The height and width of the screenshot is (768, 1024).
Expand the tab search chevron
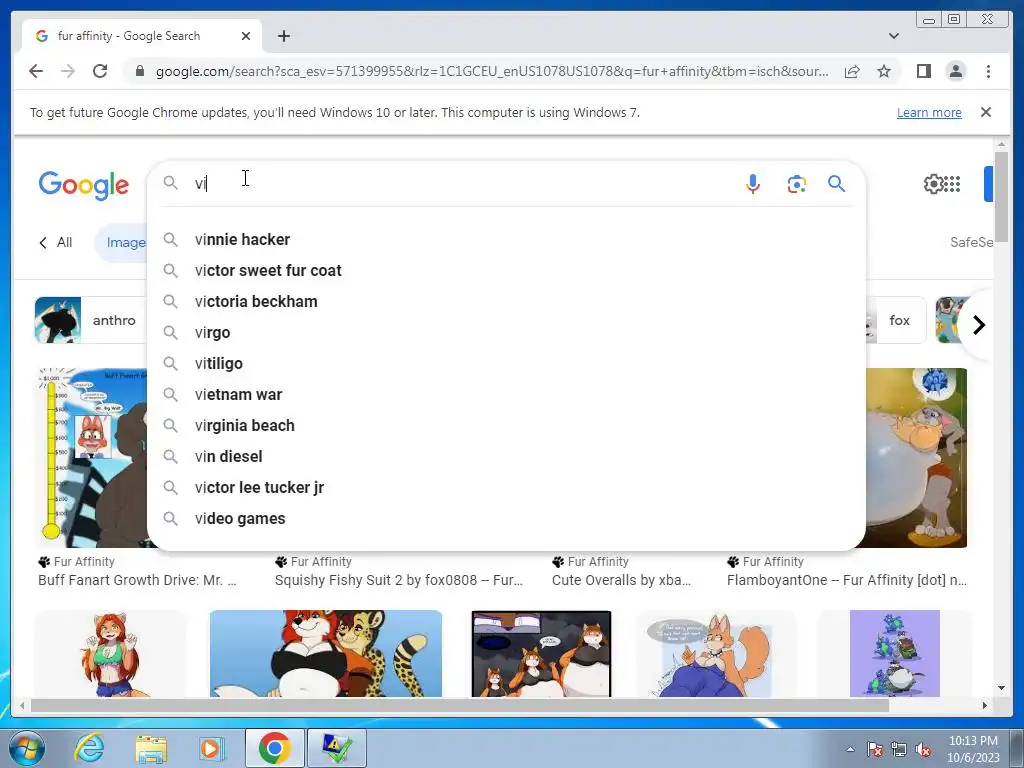coord(893,36)
